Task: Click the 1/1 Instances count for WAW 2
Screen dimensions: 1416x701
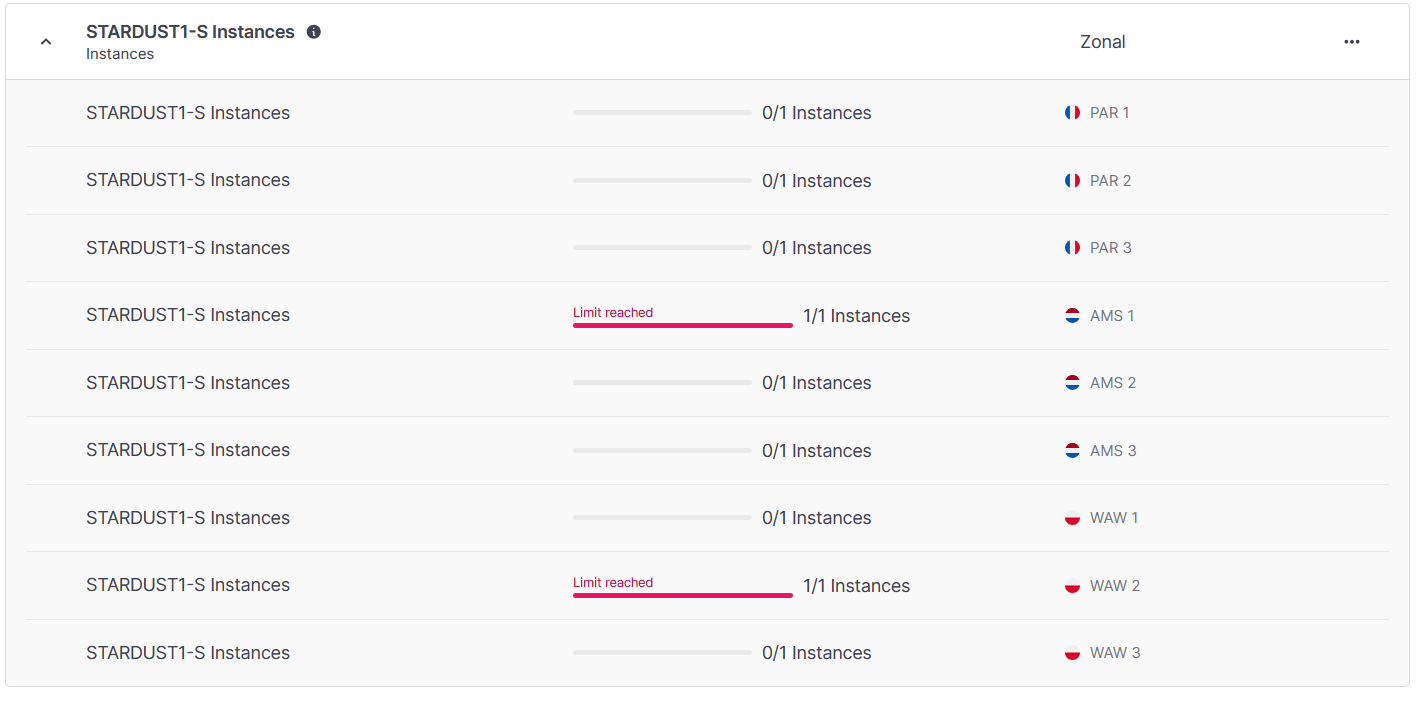Action: (857, 586)
